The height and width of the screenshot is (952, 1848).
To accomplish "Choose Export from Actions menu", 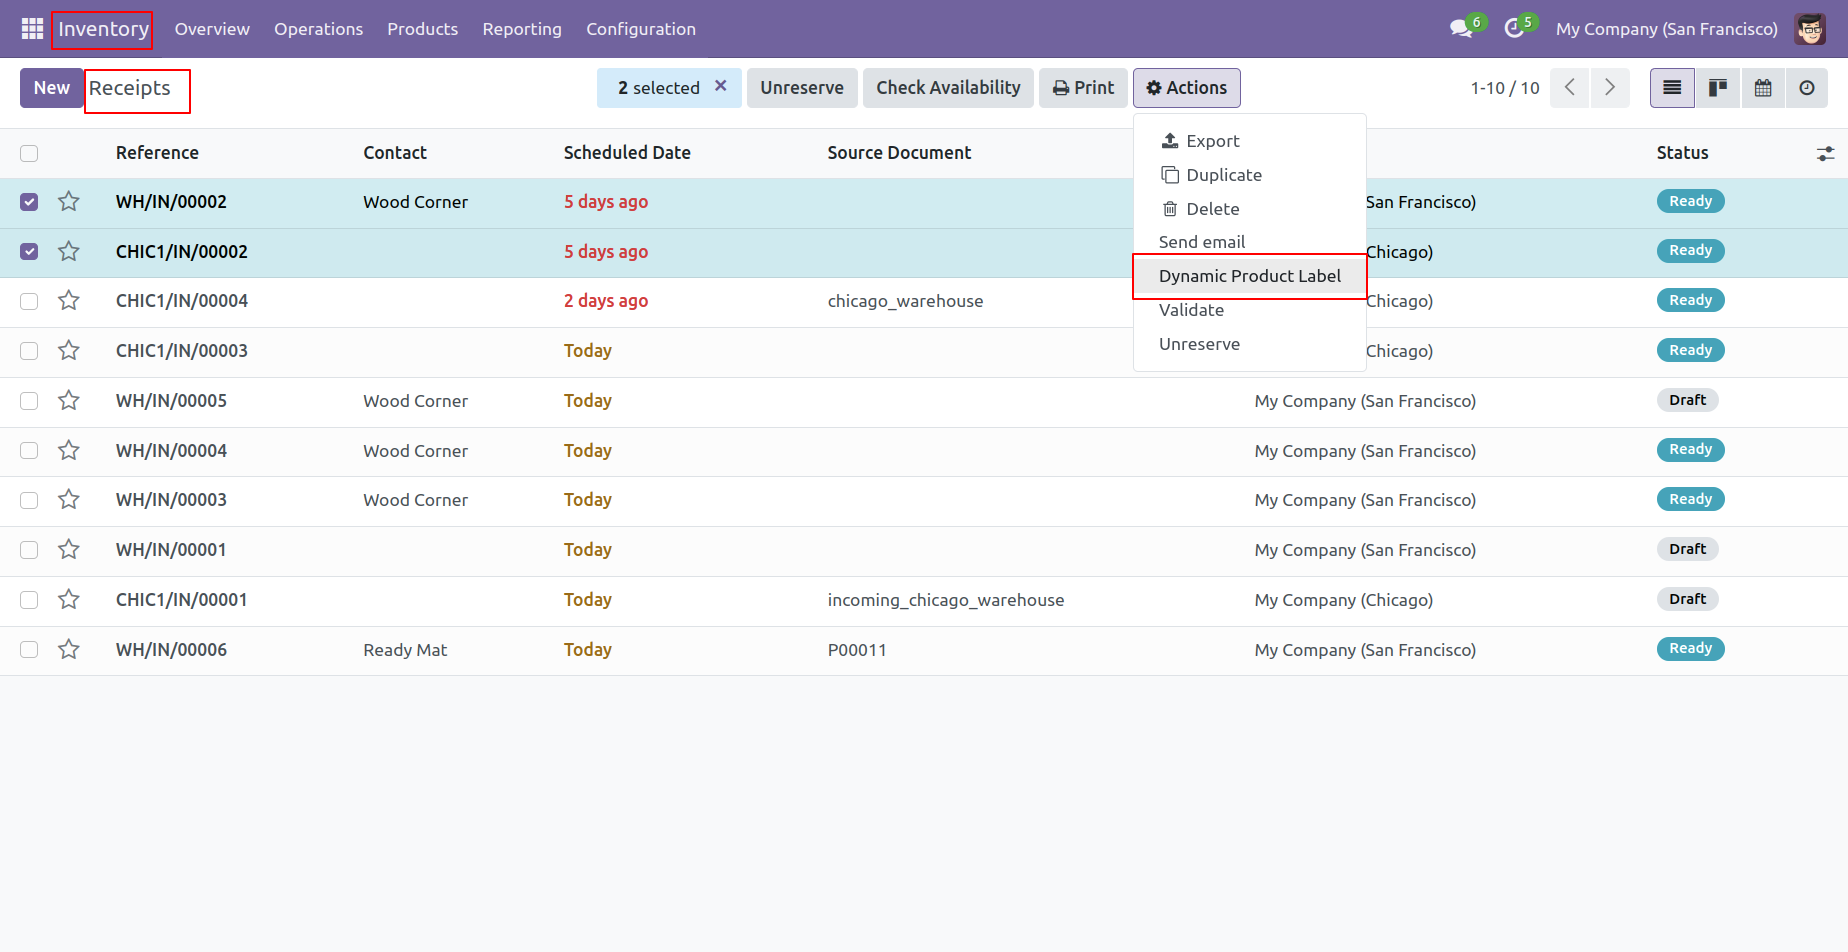I will point(1250,141).
